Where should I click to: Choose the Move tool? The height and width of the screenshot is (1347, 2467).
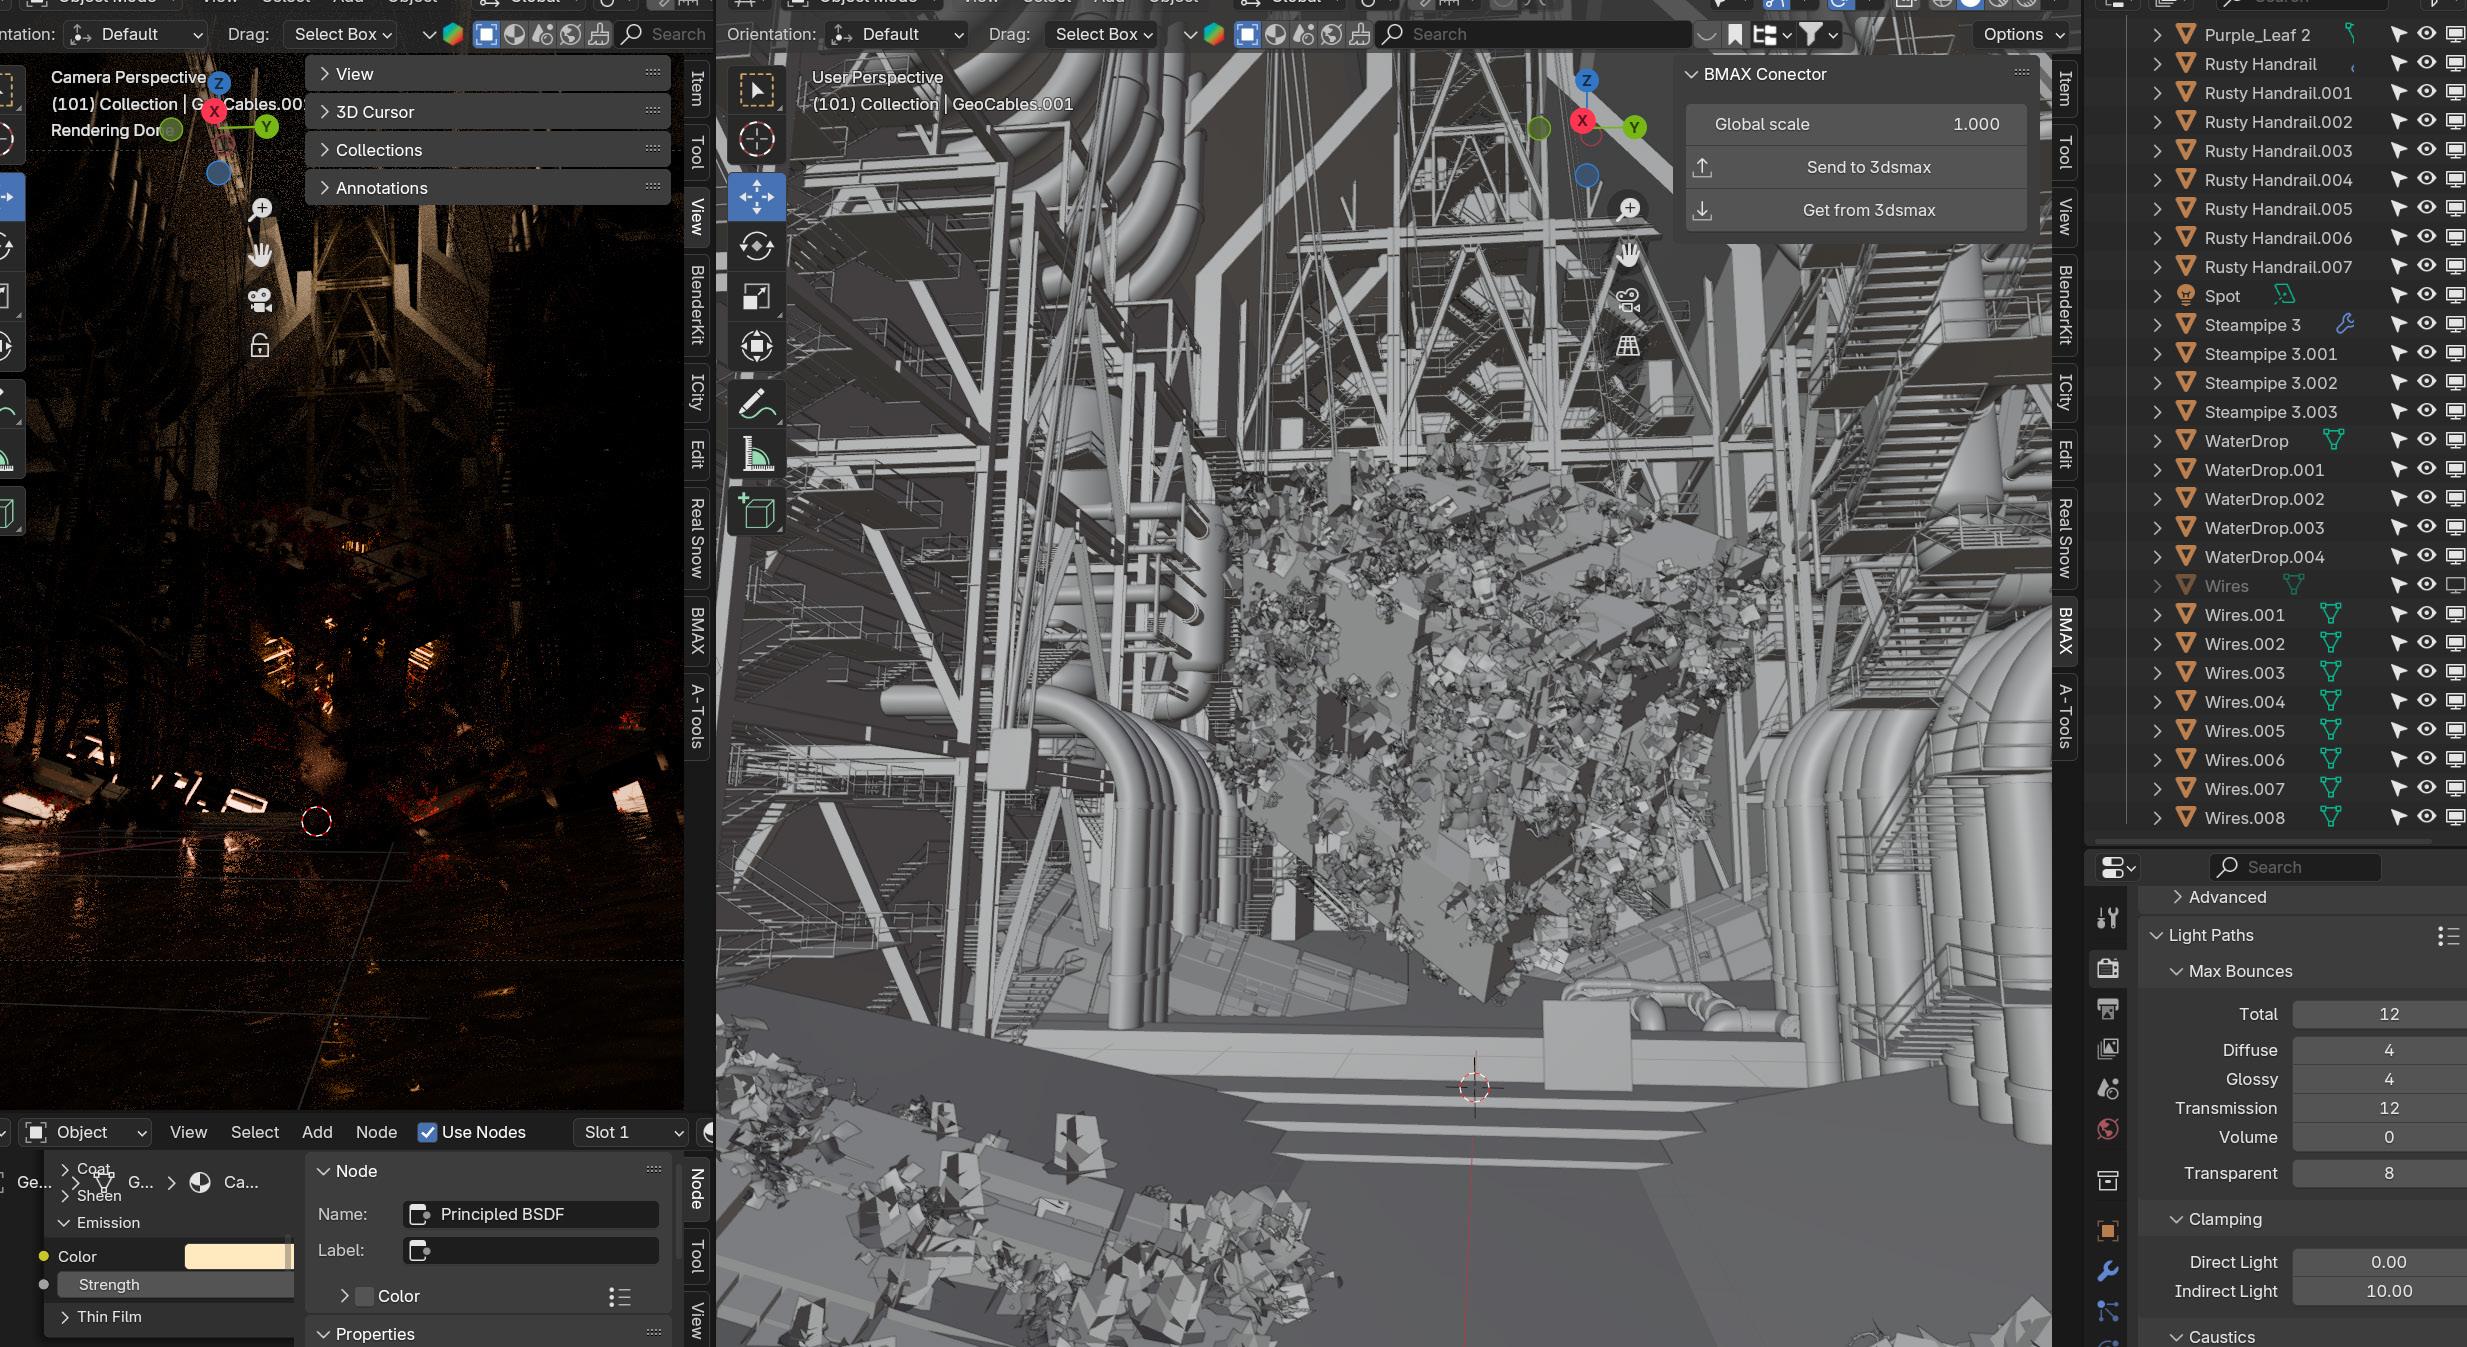coord(756,197)
